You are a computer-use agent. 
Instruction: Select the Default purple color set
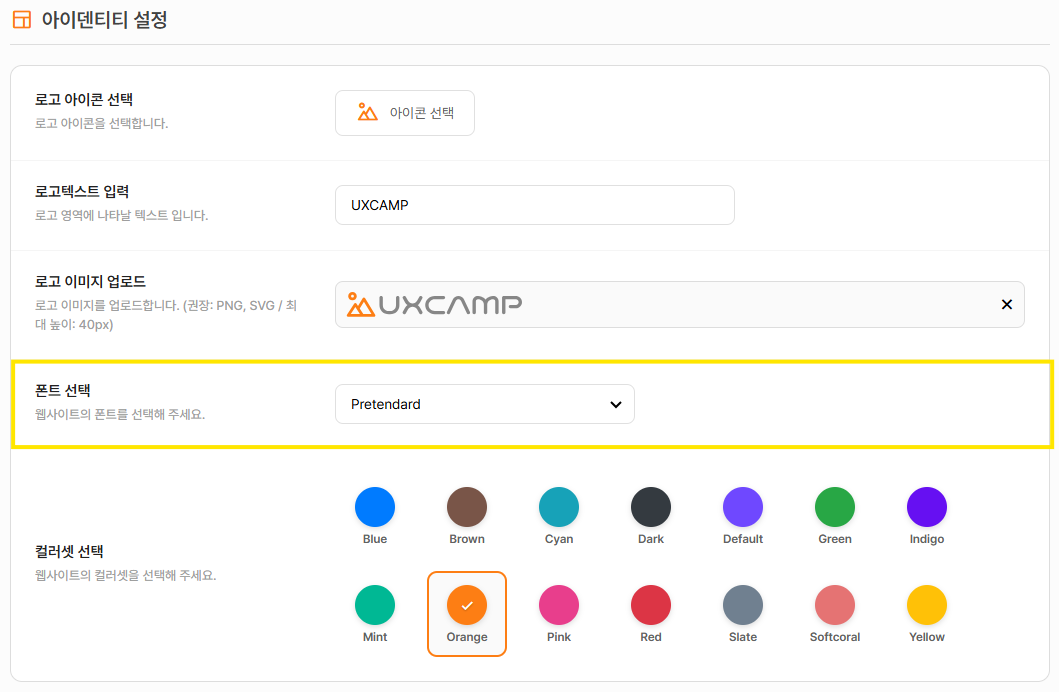point(743,508)
